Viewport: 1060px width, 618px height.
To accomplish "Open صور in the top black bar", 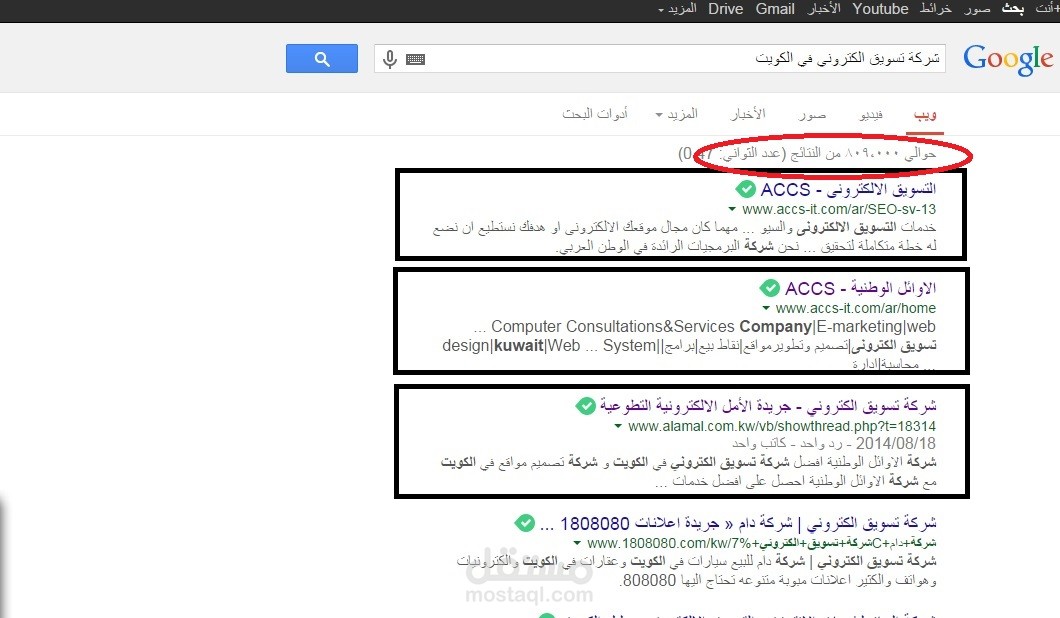I will pos(978,9).
